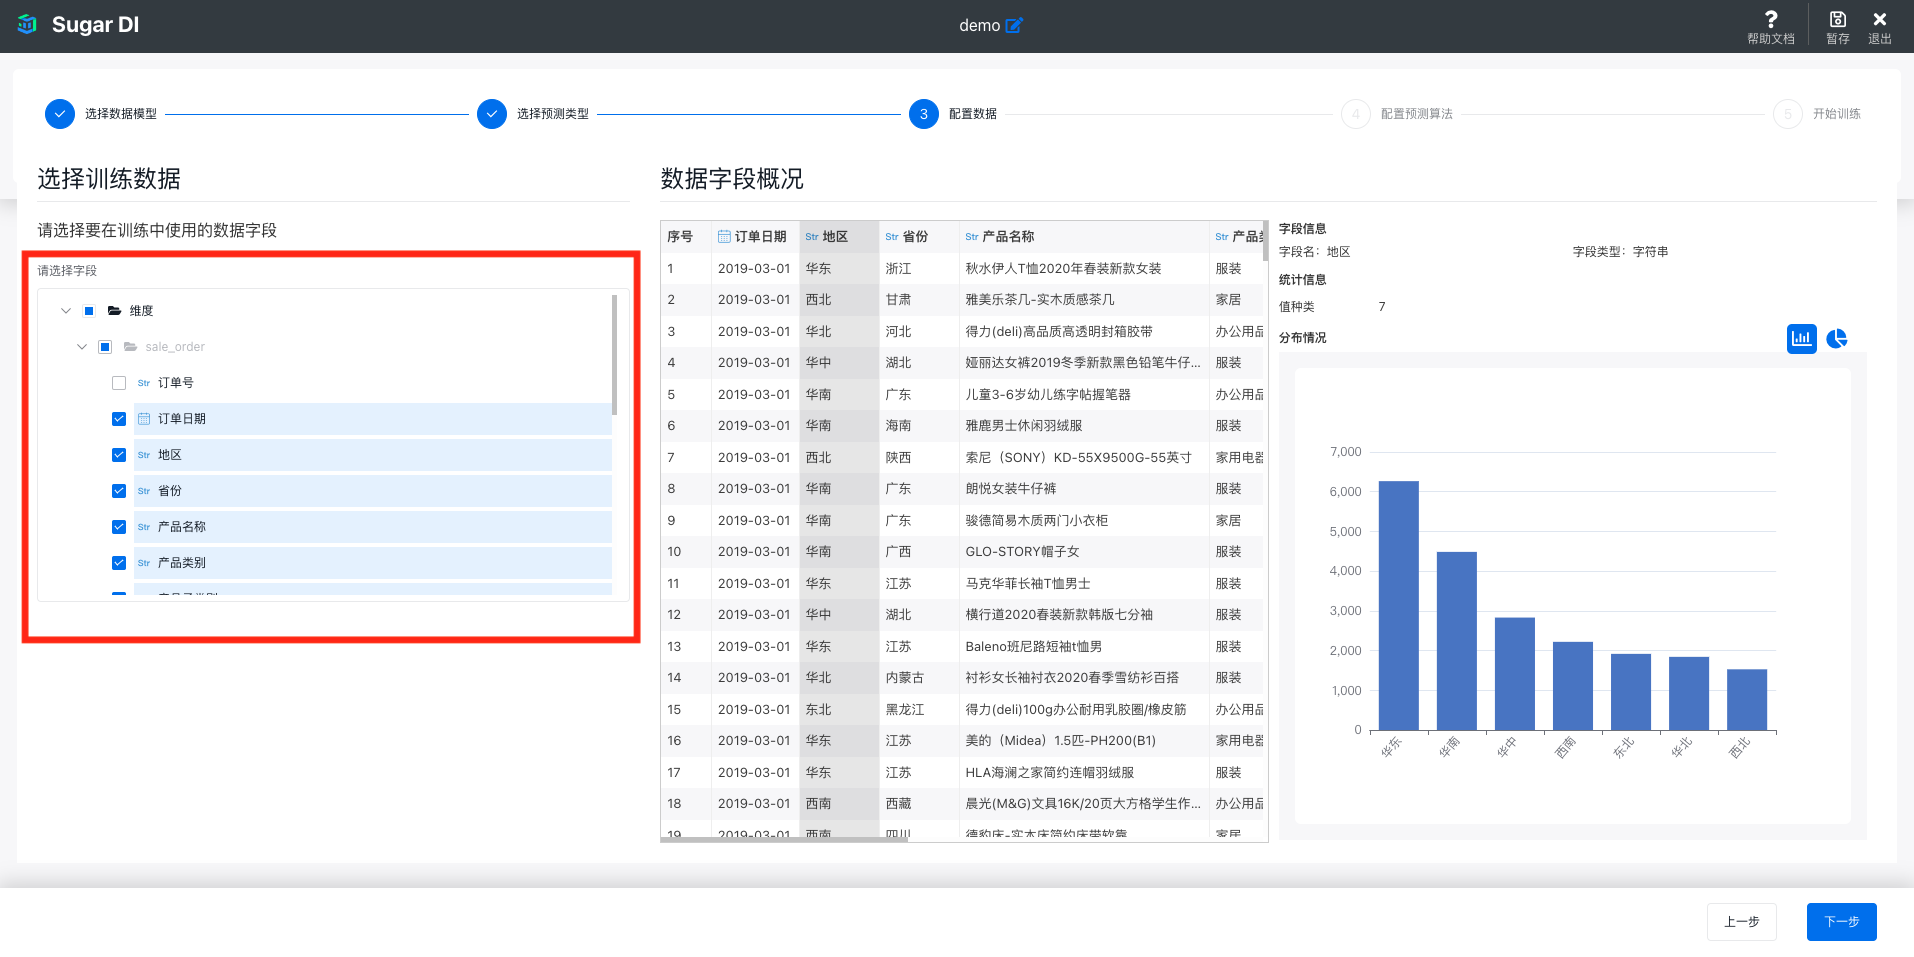1914x957 pixels.
Task: Select the 序号 column header
Action: click(x=680, y=237)
